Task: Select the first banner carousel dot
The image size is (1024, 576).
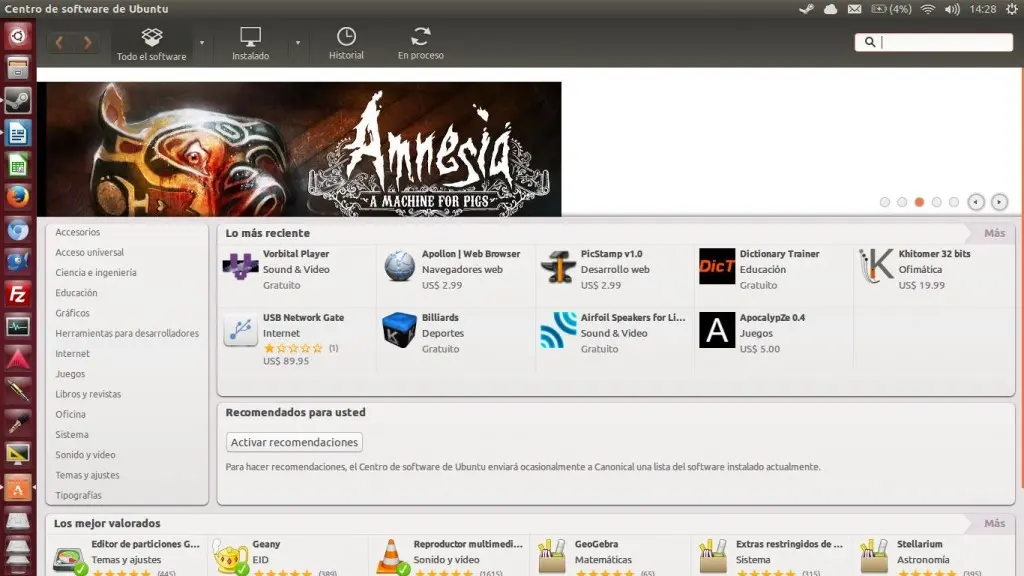Action: click(885, 202)
